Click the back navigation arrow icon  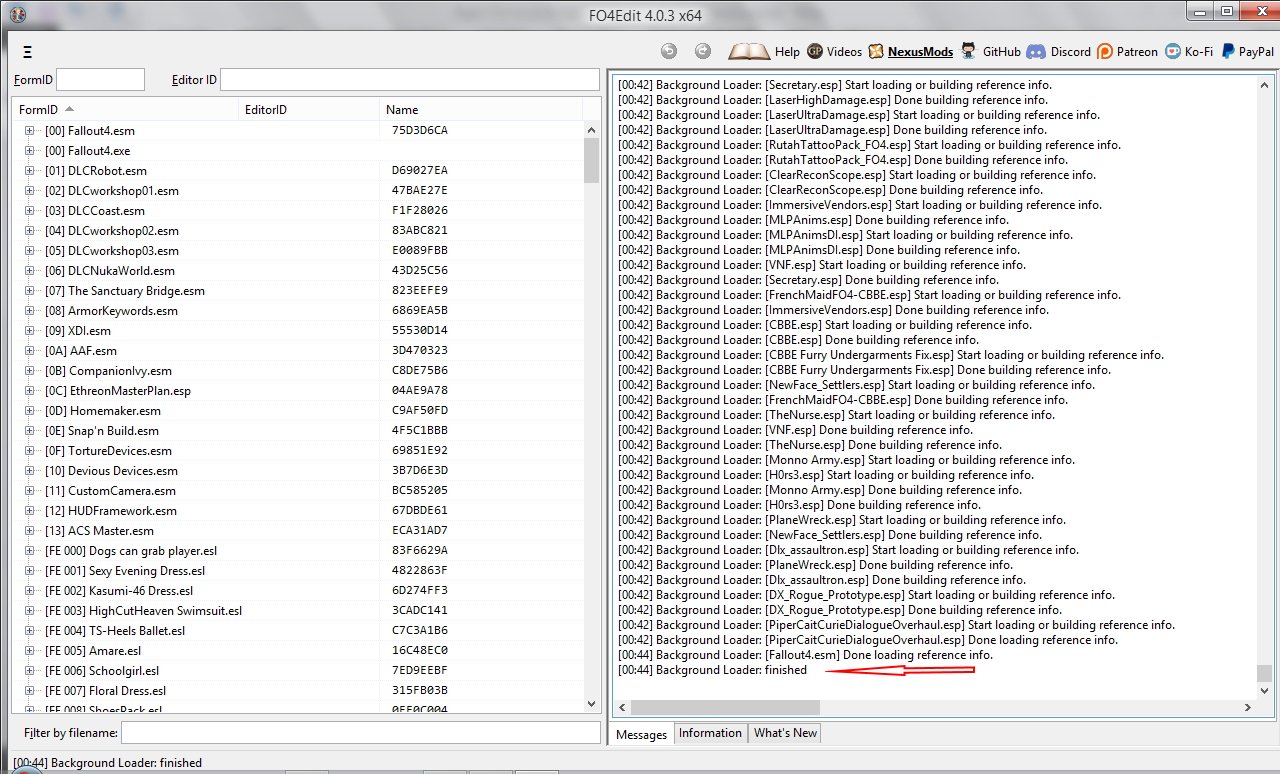coord(669,51)
